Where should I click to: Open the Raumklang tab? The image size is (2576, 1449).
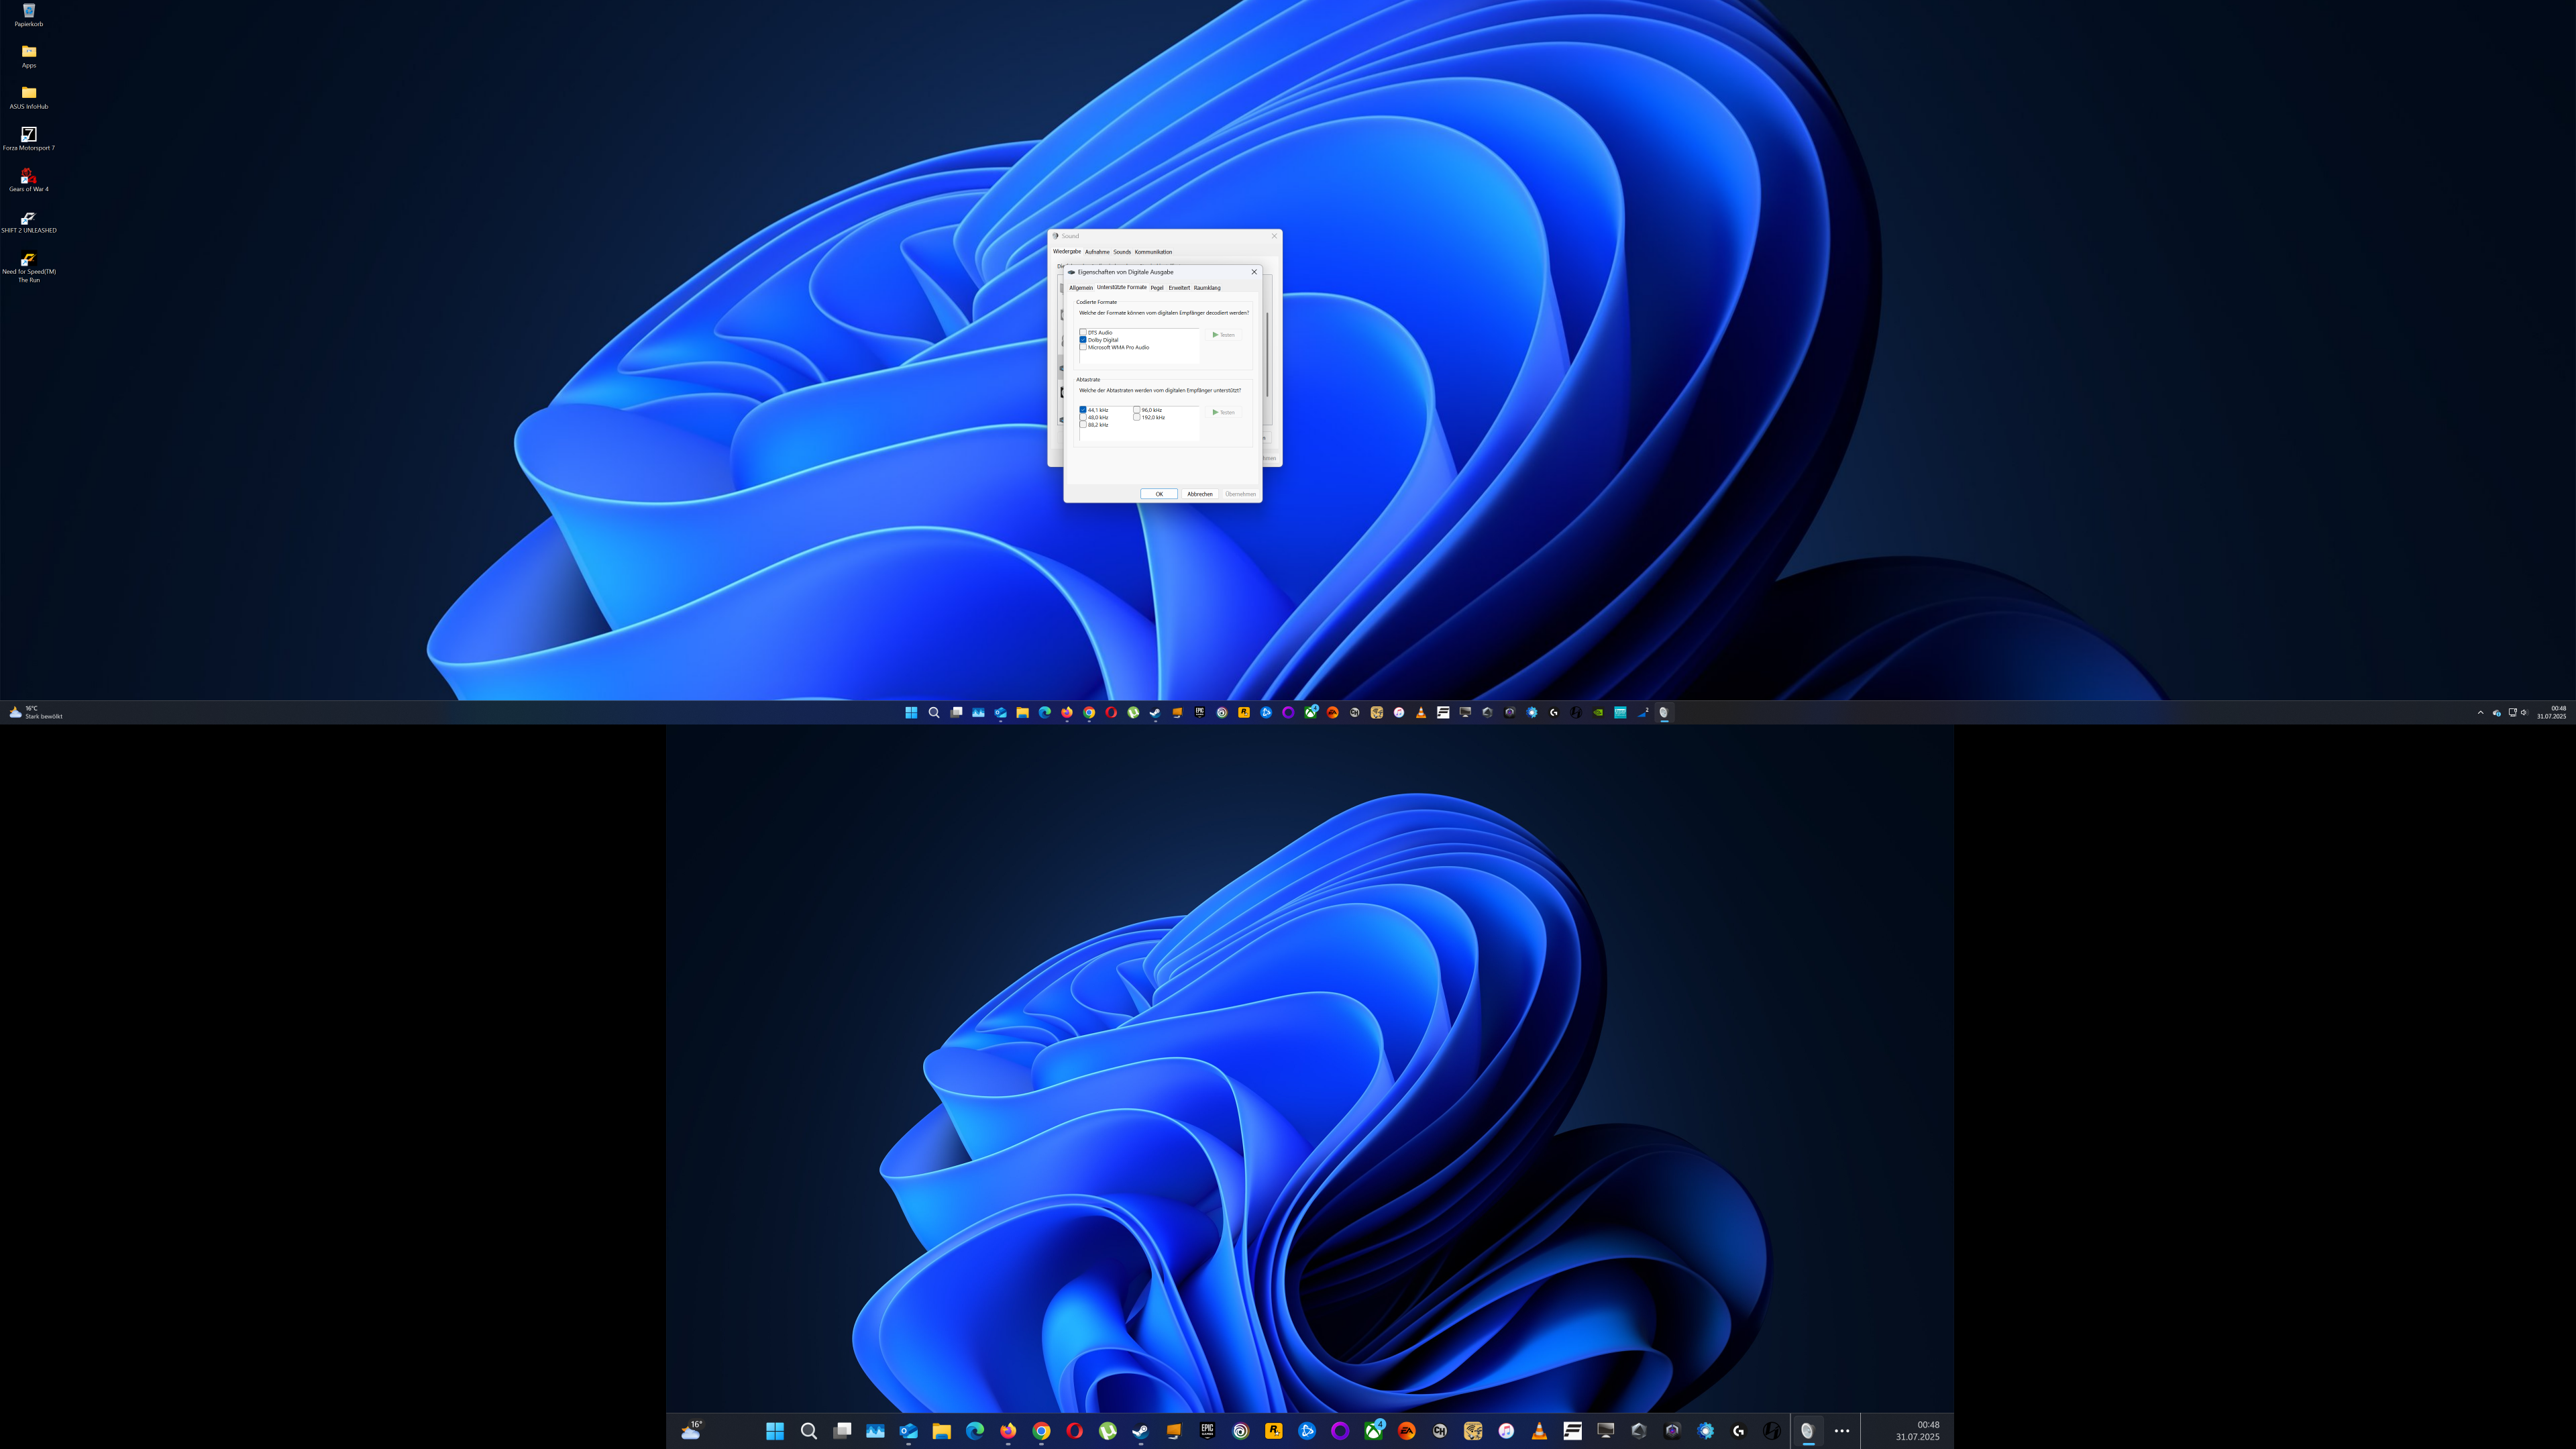tap(1207, 288)
